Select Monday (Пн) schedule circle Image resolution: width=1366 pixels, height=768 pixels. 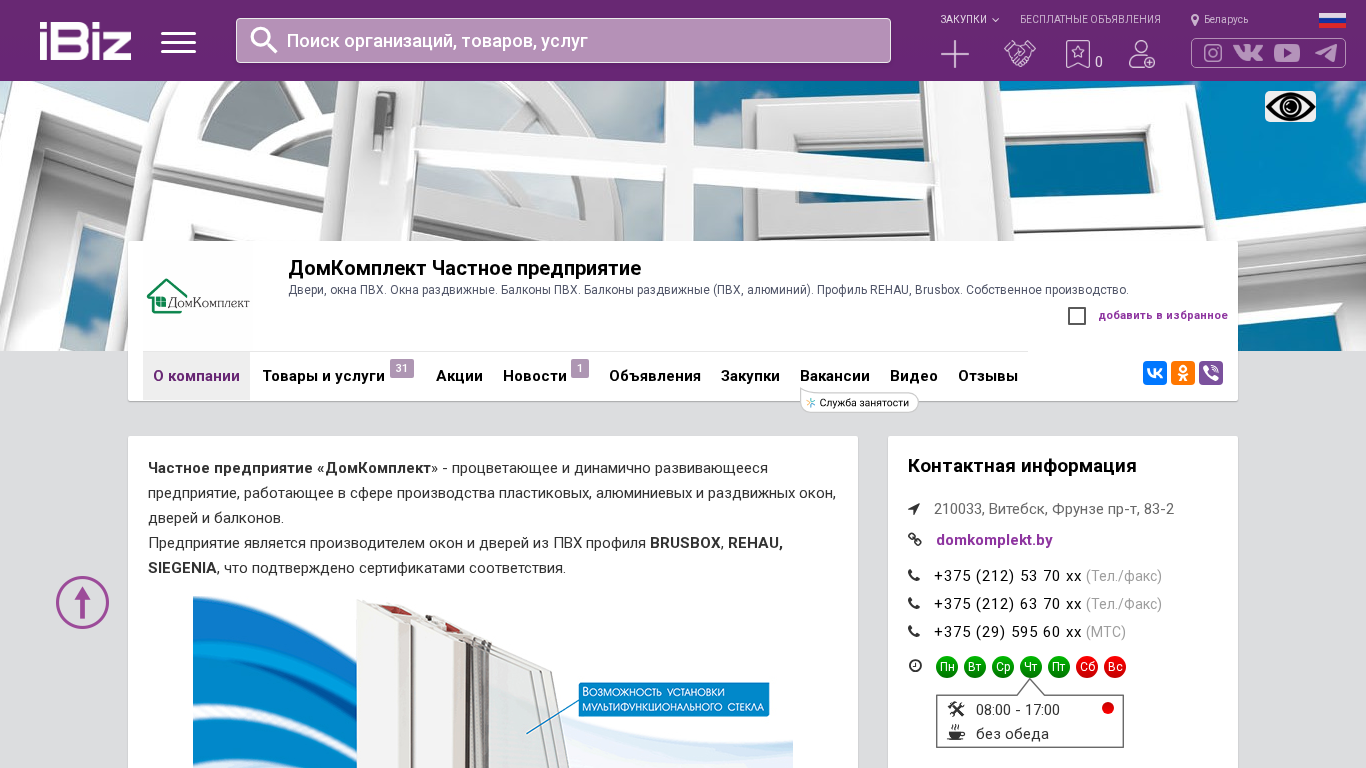947,667
